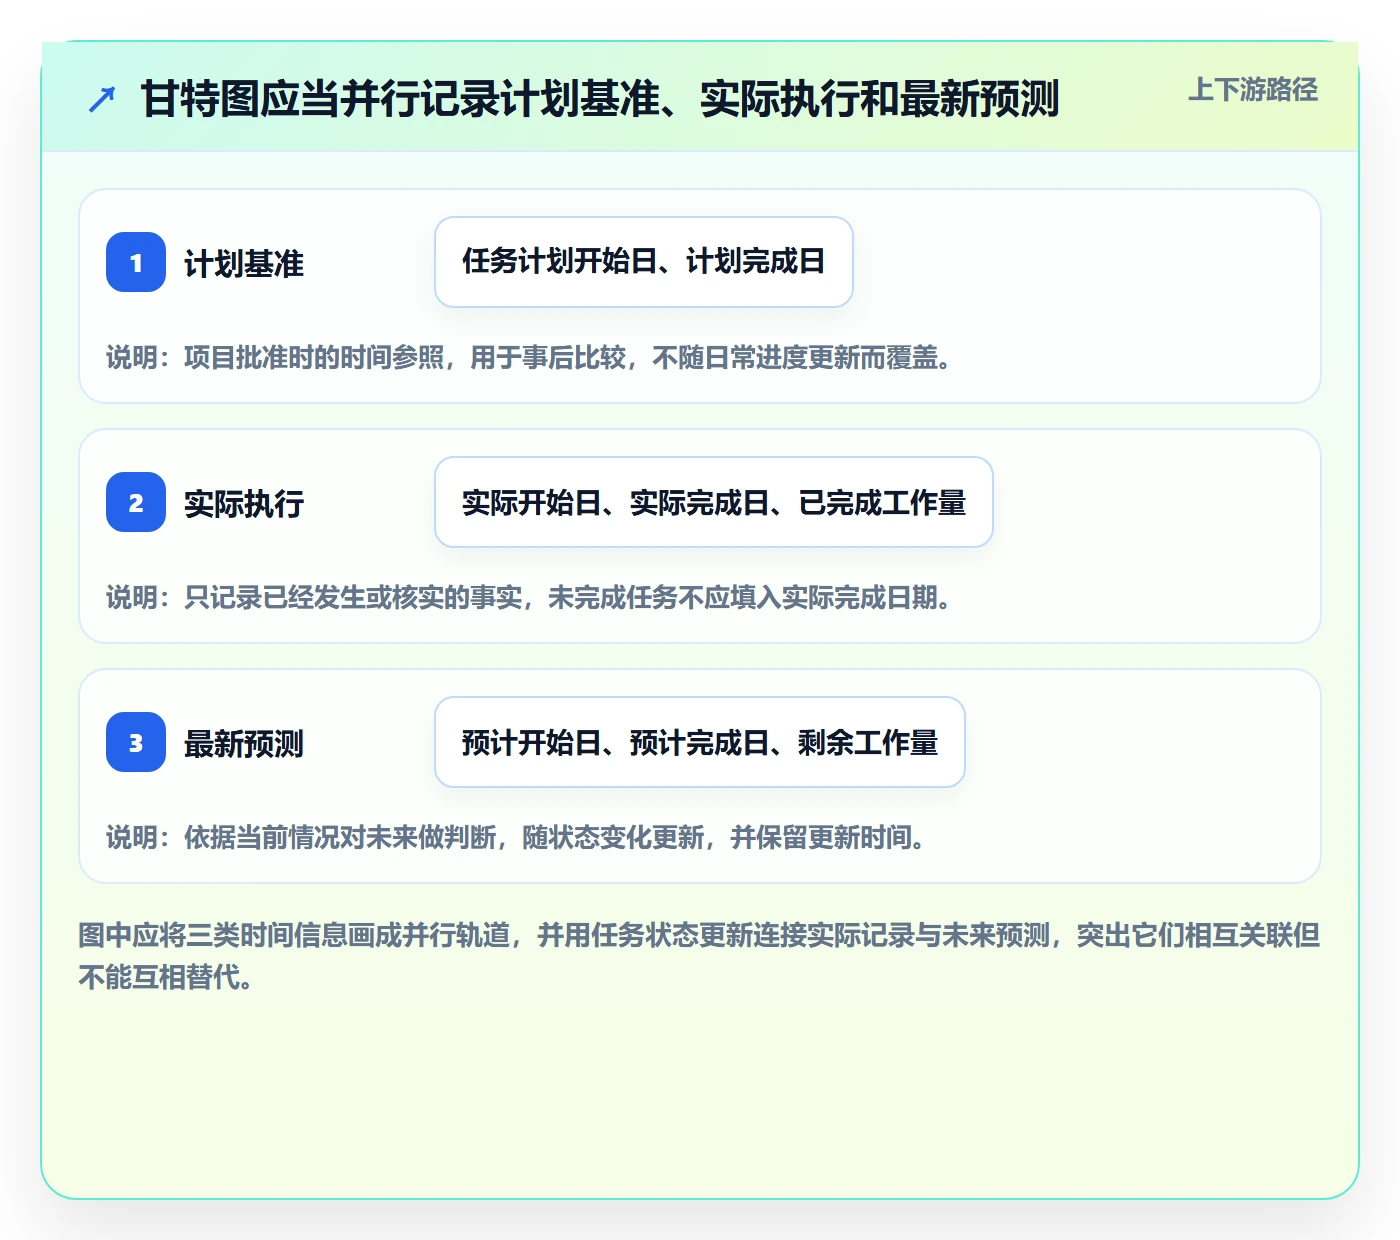Click the number 1 badge for 计划基准

coord(136,262)
